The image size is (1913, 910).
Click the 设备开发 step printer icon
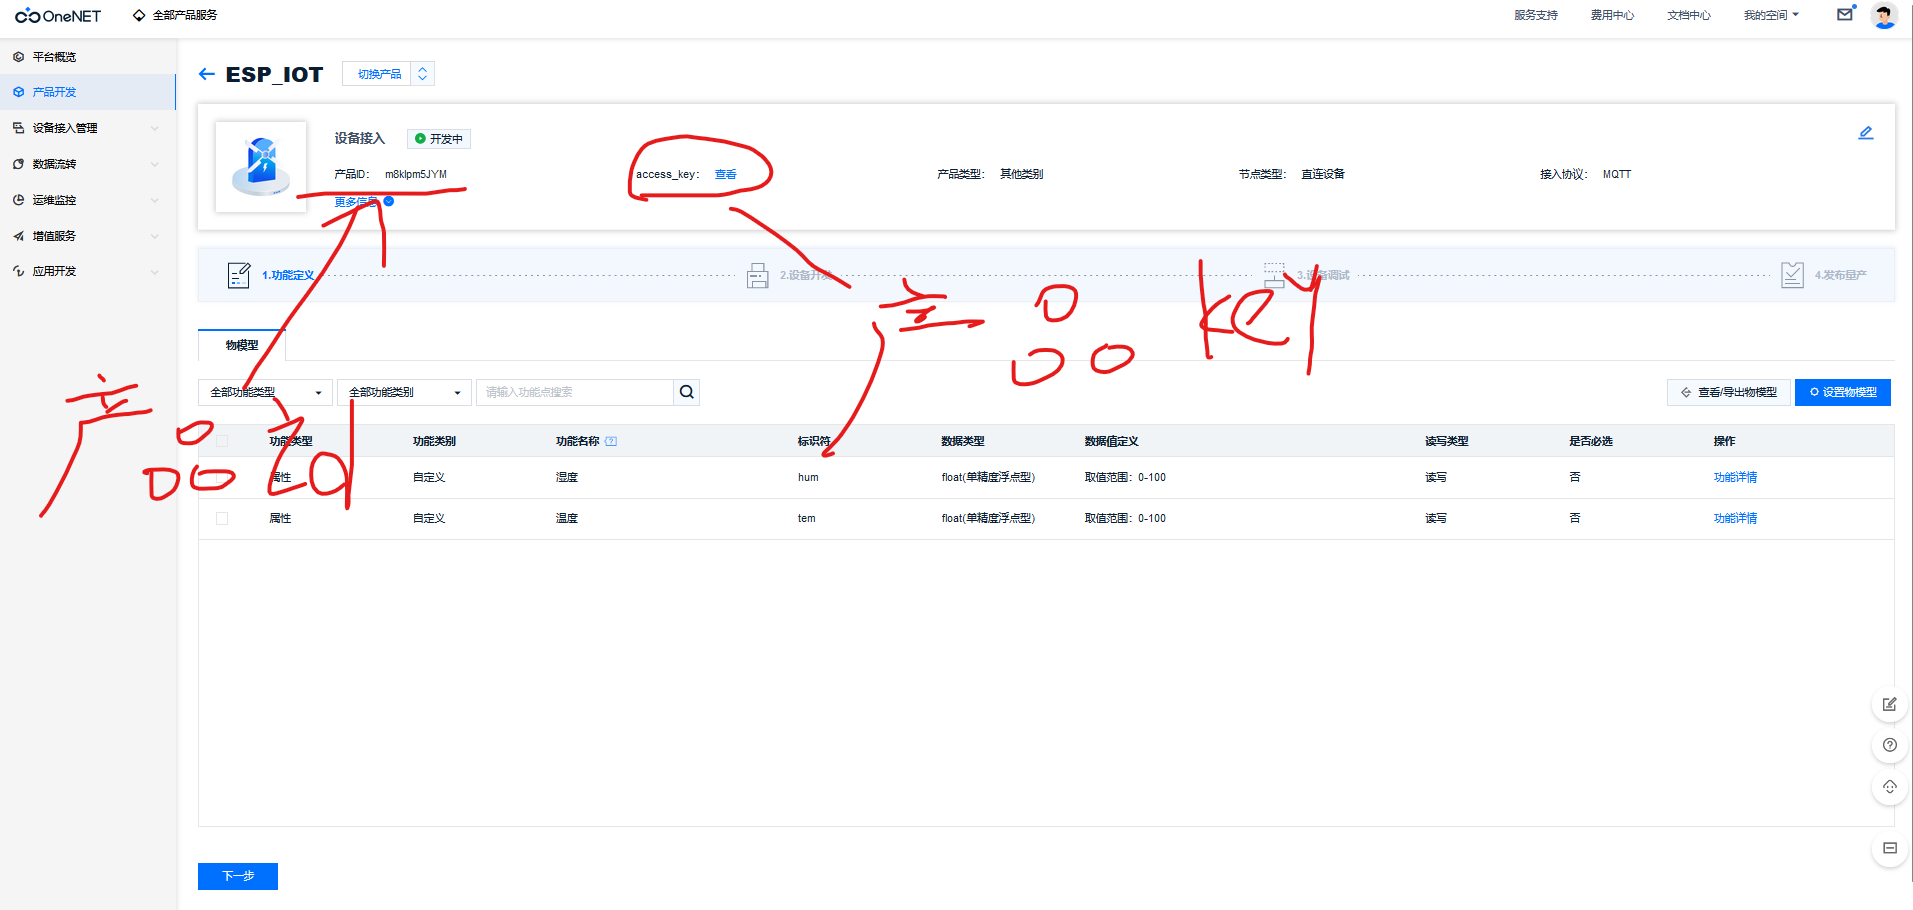(758, 275)
